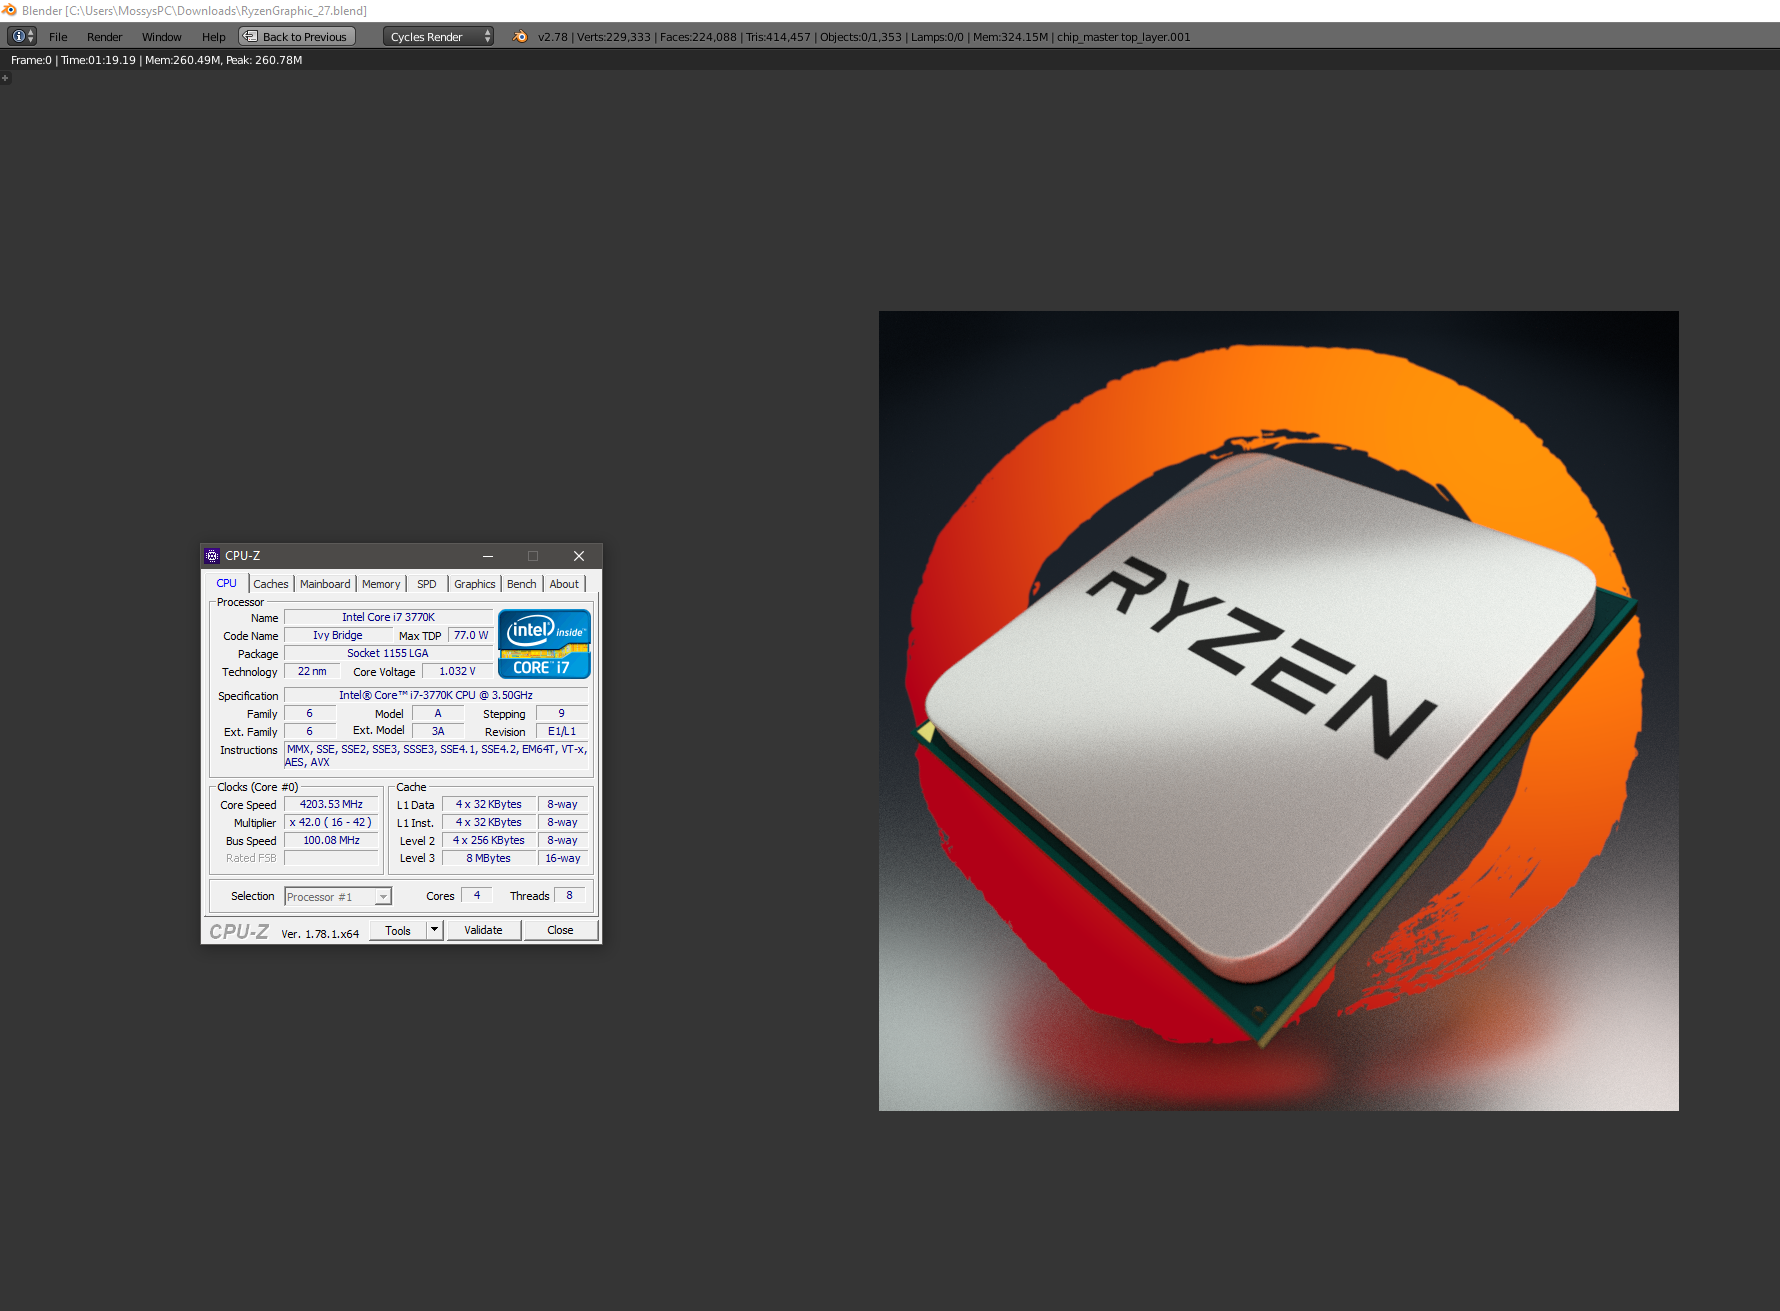The width and height of the screenshot is (1780, 1311).
Task: Click the Name field 'Intel Core i7 3770K'
Action: coord(388,617)
